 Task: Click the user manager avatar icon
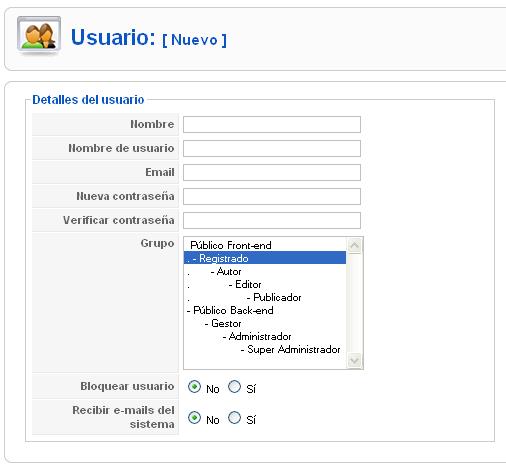[x=39, y=35]
